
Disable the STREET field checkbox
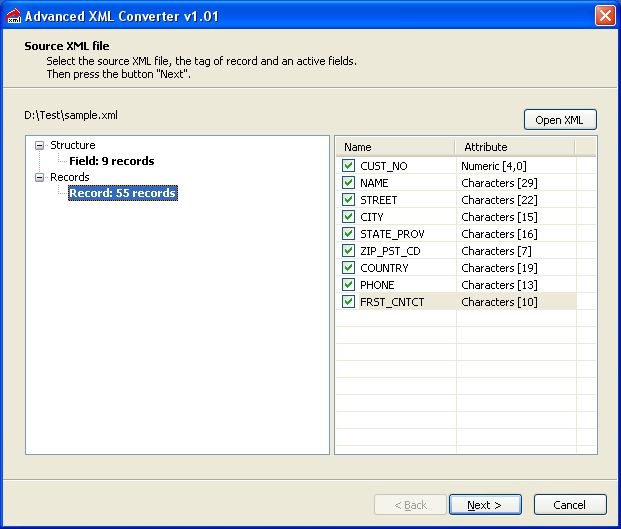pyautogui.click(x=348, y=200)
